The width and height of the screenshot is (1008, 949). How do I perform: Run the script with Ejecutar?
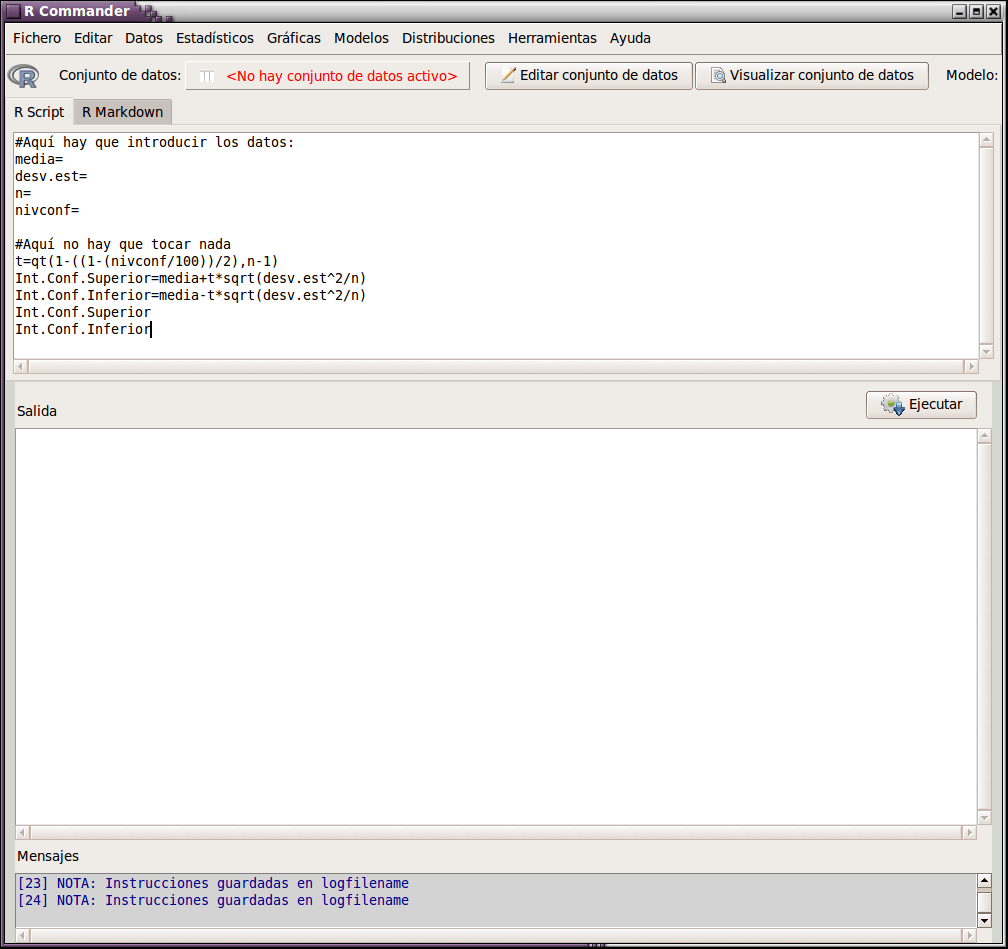point(921,405)
